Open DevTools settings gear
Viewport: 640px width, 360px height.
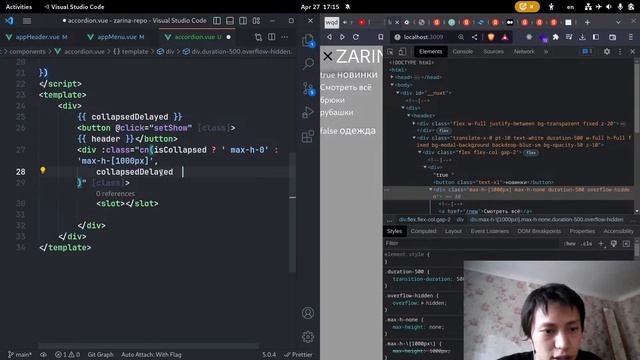tap(607, 51)
